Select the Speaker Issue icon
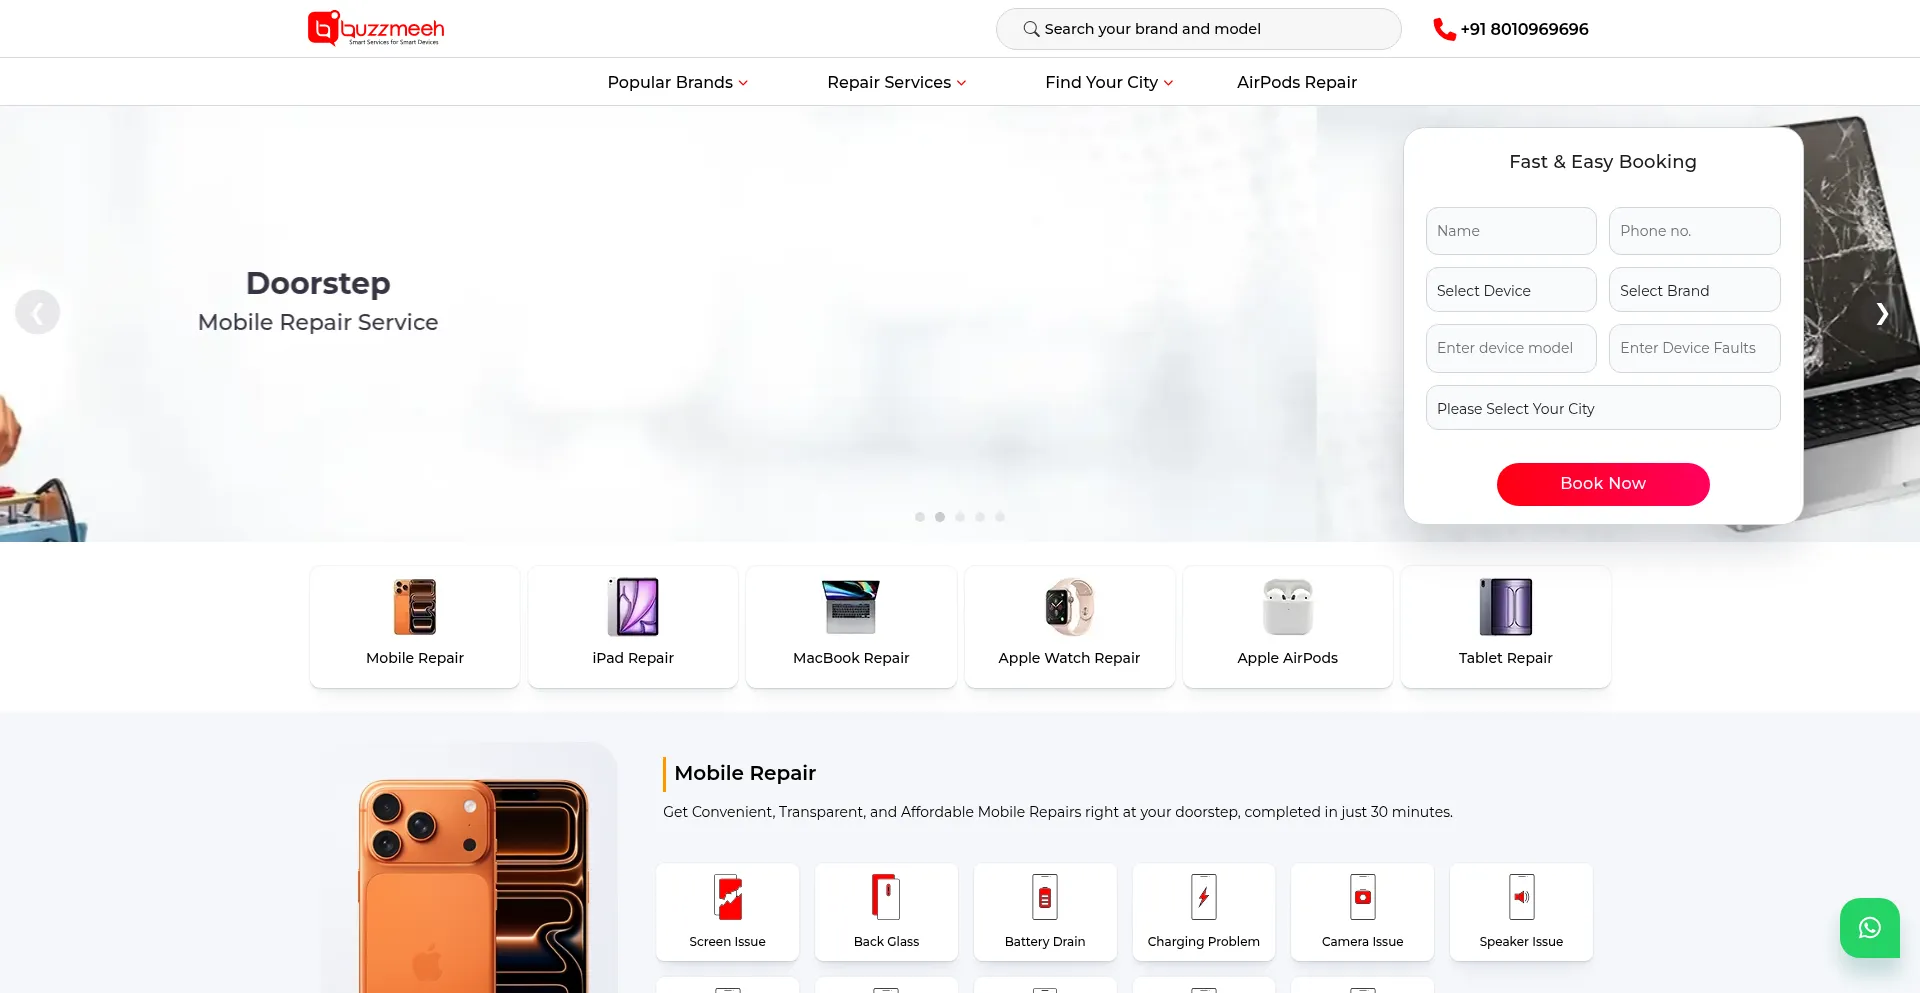 coord(1522,897)
